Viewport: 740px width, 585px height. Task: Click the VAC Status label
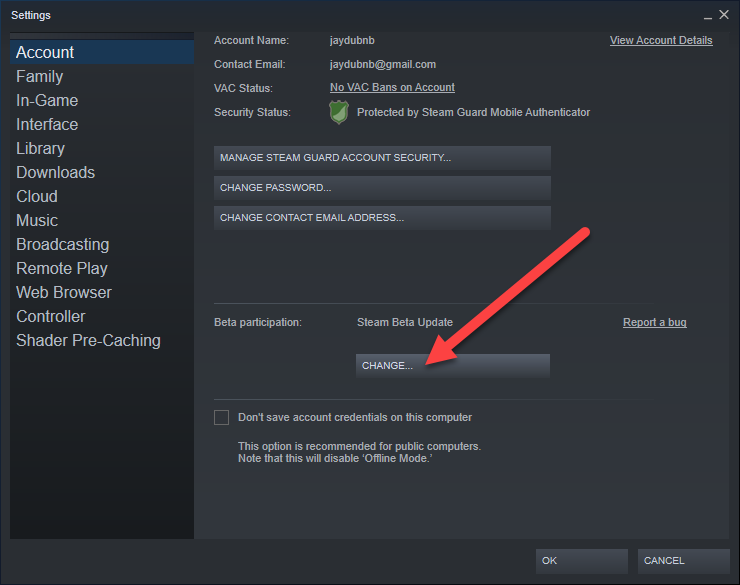pyautogui.click(x=244, y=88)
